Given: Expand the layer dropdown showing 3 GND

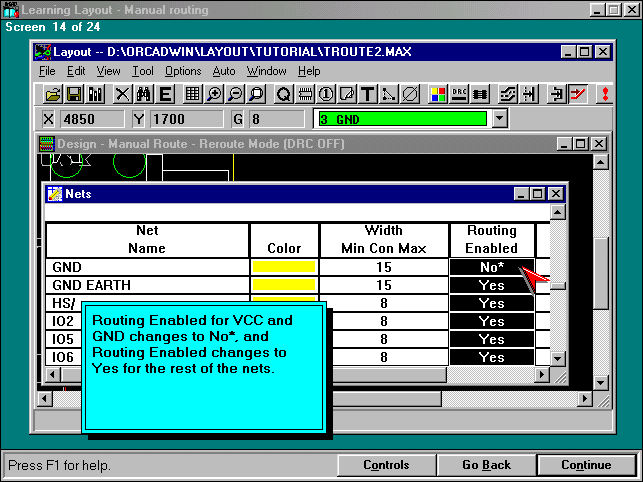Looking at the screenshot, I should pos(500,119).
